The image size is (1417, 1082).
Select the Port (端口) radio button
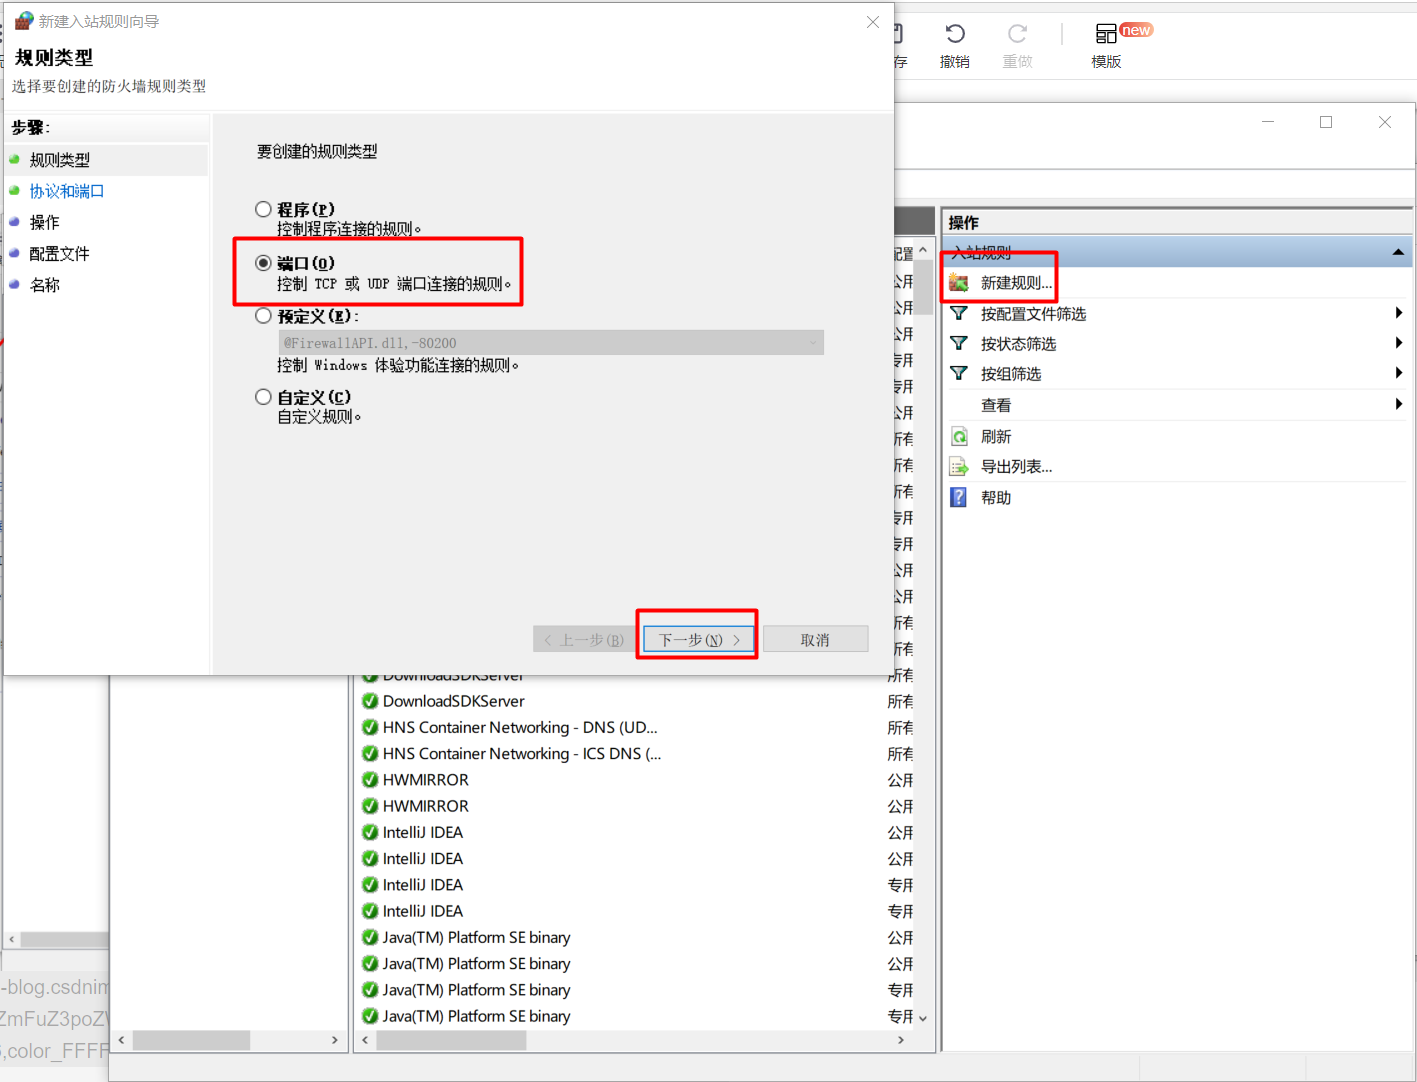pos(264,263)
